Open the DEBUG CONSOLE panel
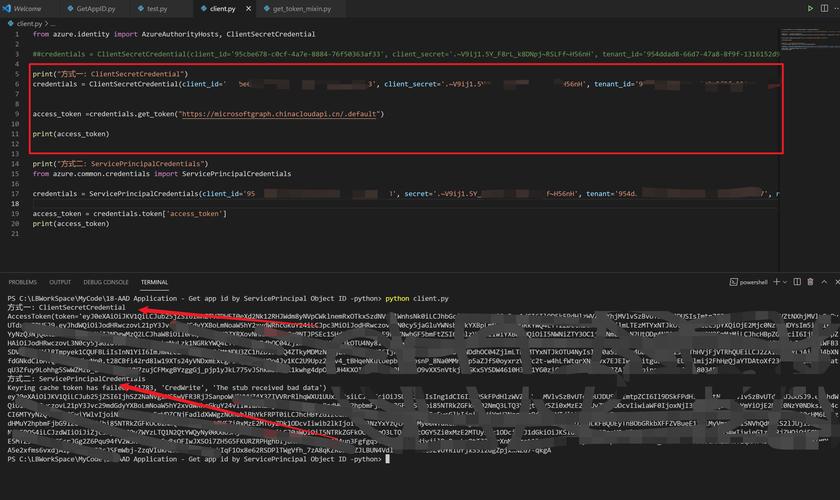This screenshot has width=840, height=500. click(106, 282)
